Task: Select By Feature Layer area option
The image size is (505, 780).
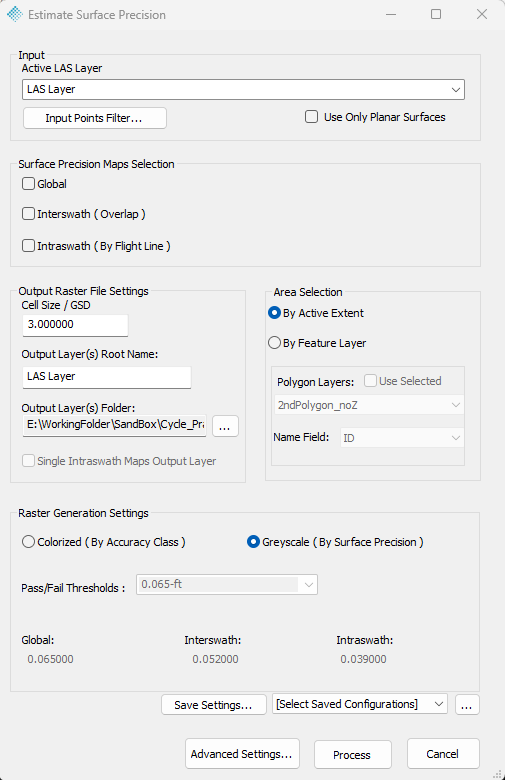Action: pos(274,343)
